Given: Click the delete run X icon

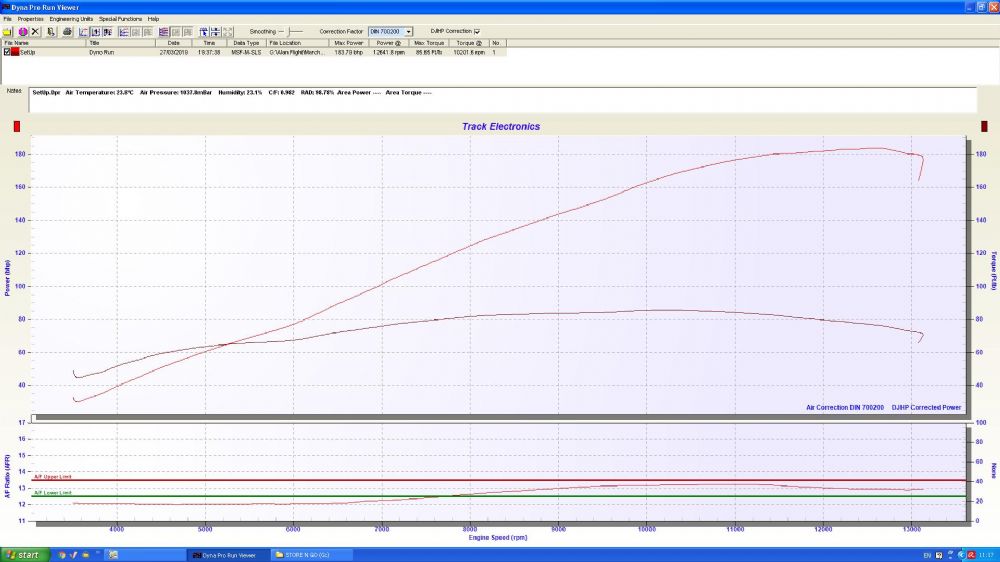Looking at the screenshot, I should click(35, 32).
